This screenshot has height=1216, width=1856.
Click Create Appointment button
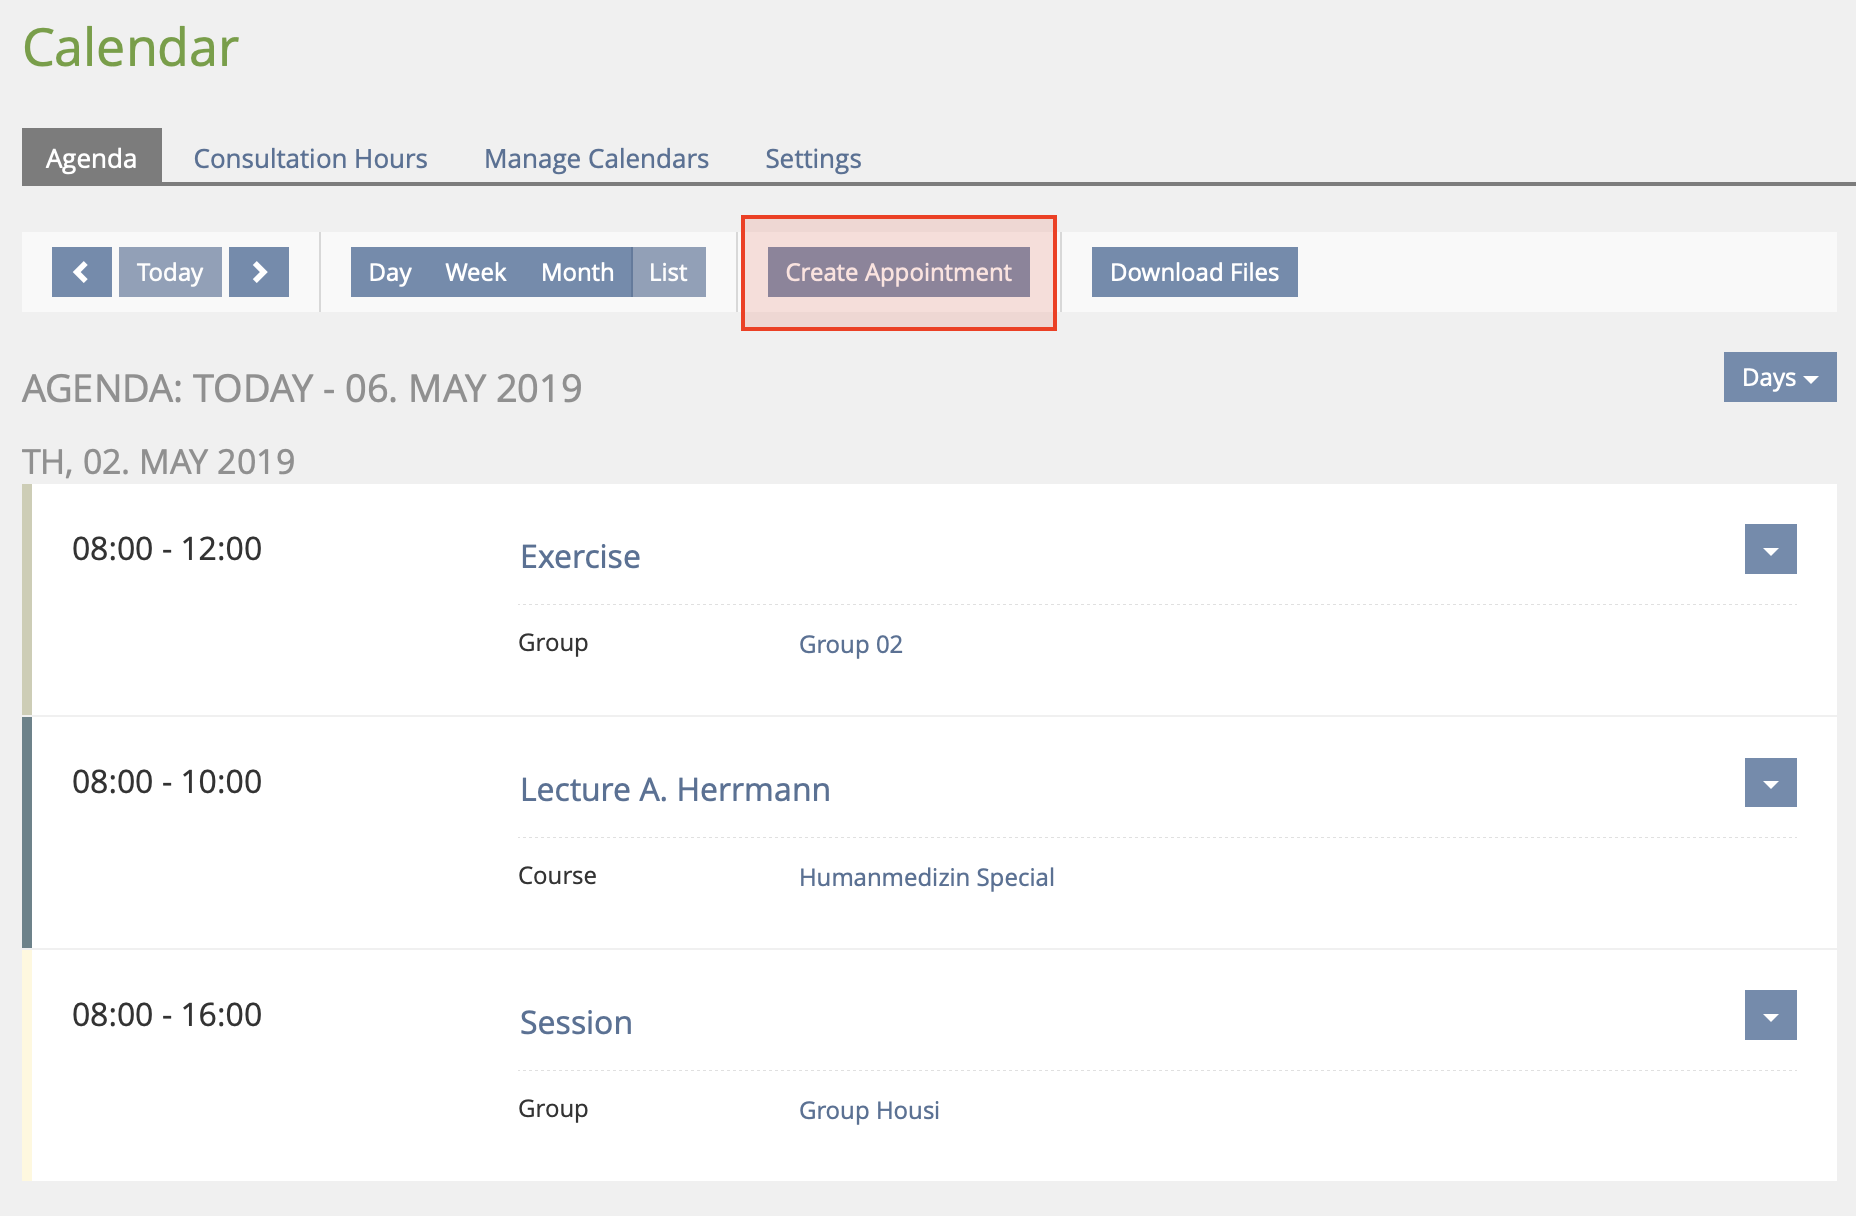(898, 272)
